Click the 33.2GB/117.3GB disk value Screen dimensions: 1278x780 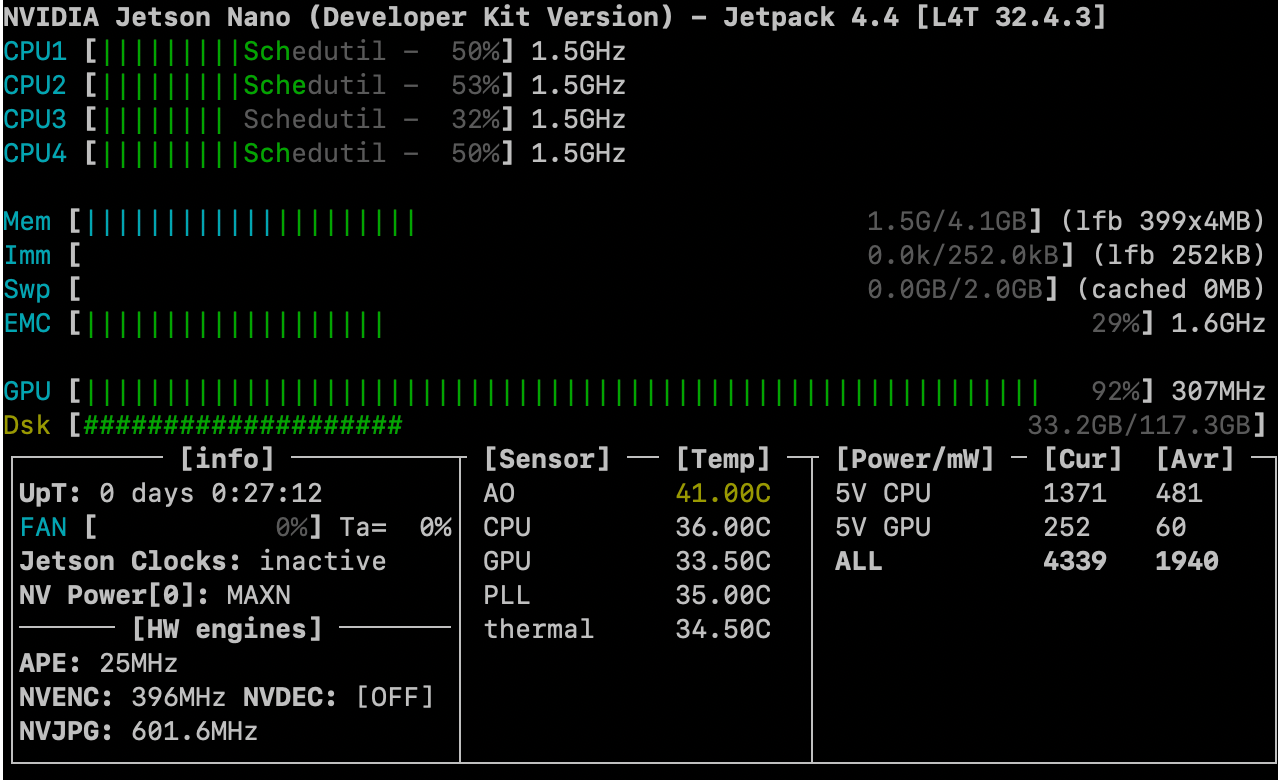pyautogui.click(x=1139, y=425)
